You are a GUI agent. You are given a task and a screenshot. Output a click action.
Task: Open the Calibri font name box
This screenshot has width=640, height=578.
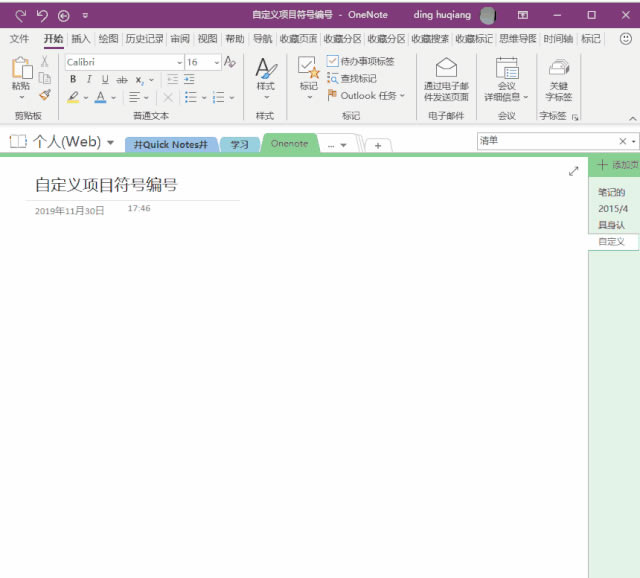tap(124, 62)
